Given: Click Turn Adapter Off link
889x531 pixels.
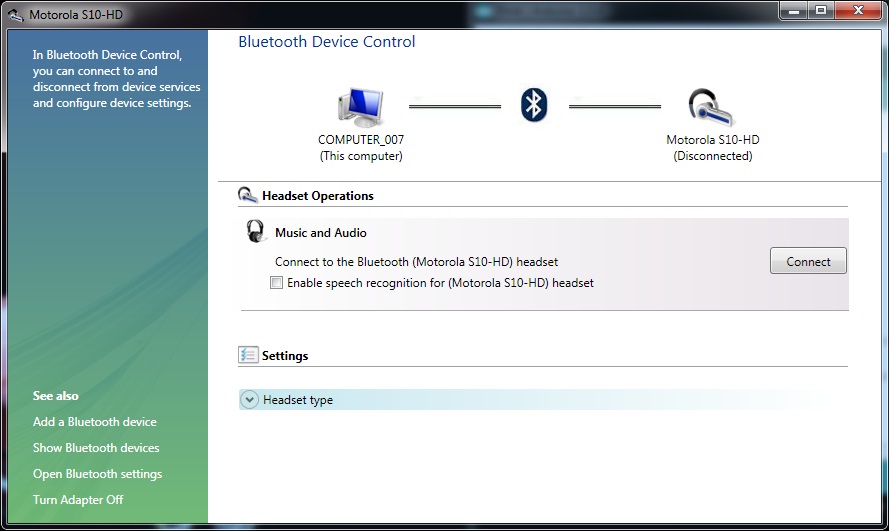Looking at the screenshot, I should point(78,500).
